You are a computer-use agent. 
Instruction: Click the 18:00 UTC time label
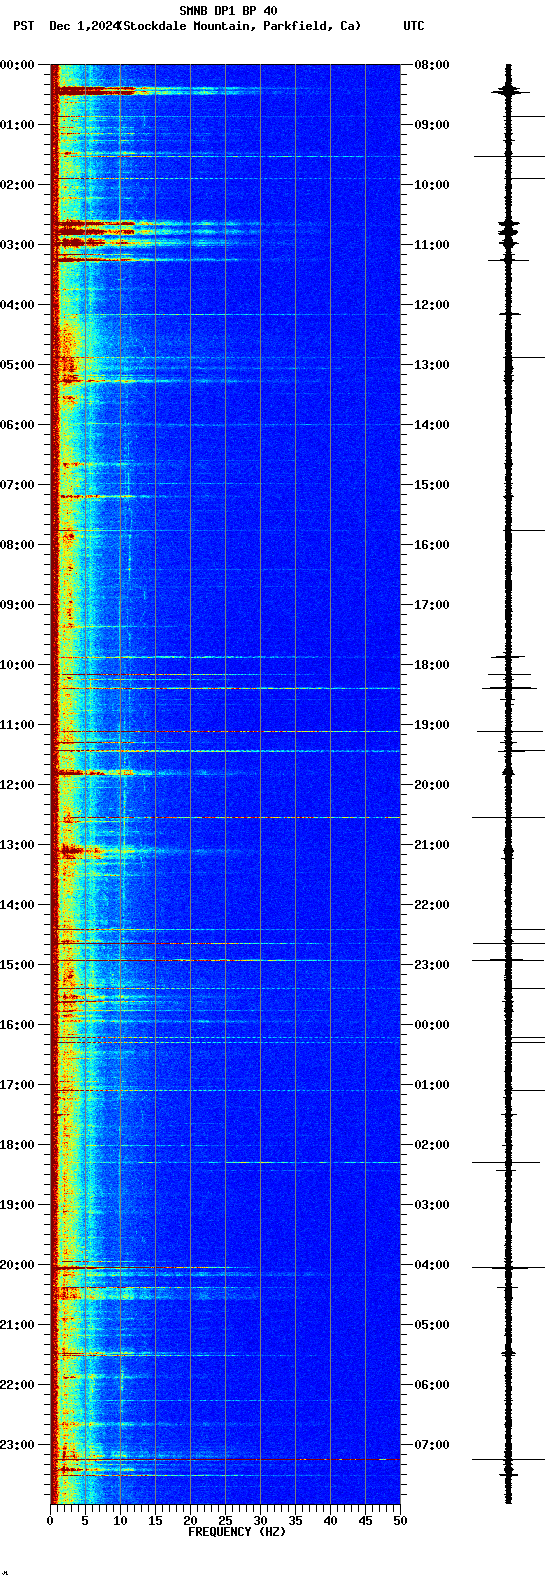432,665
